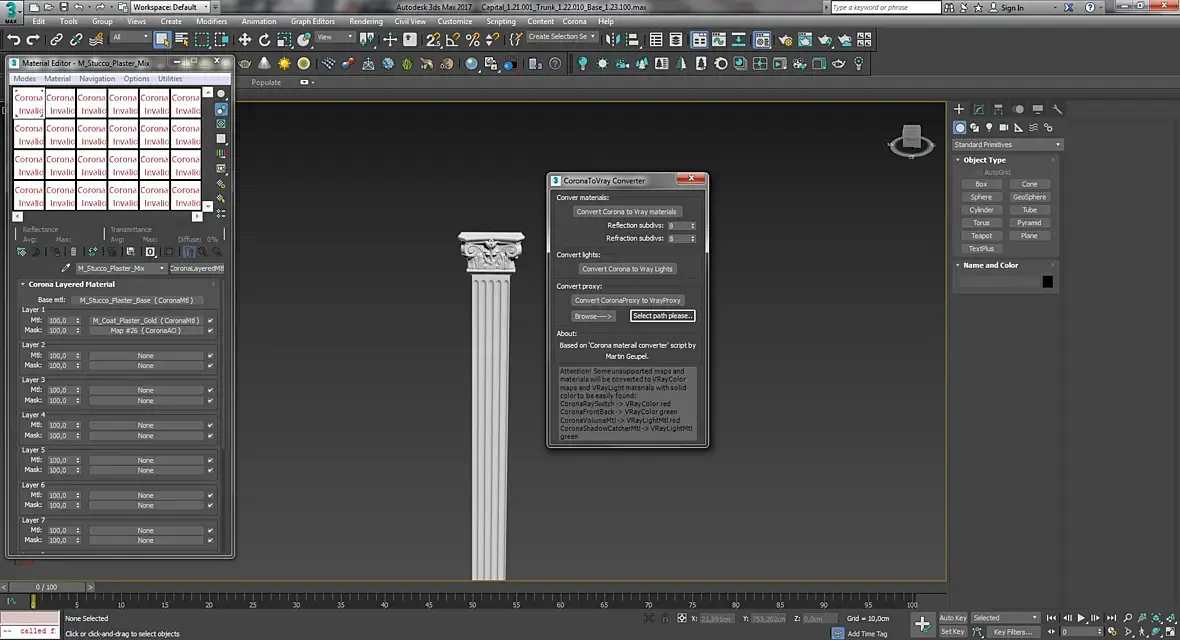Create a Teapot primitive
1180x640 pixels.
pos(981,236)
